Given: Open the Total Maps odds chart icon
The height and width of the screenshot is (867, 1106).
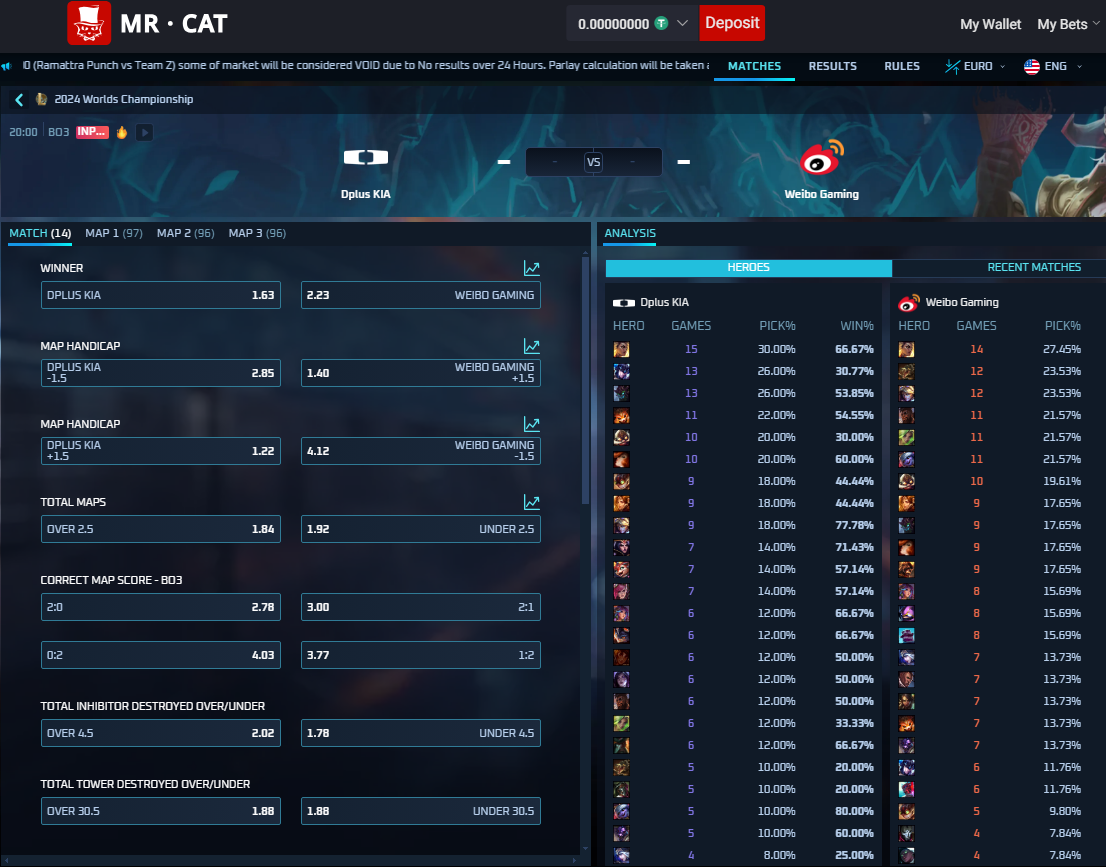Looking at the screenshot, I should click(531, 502).
